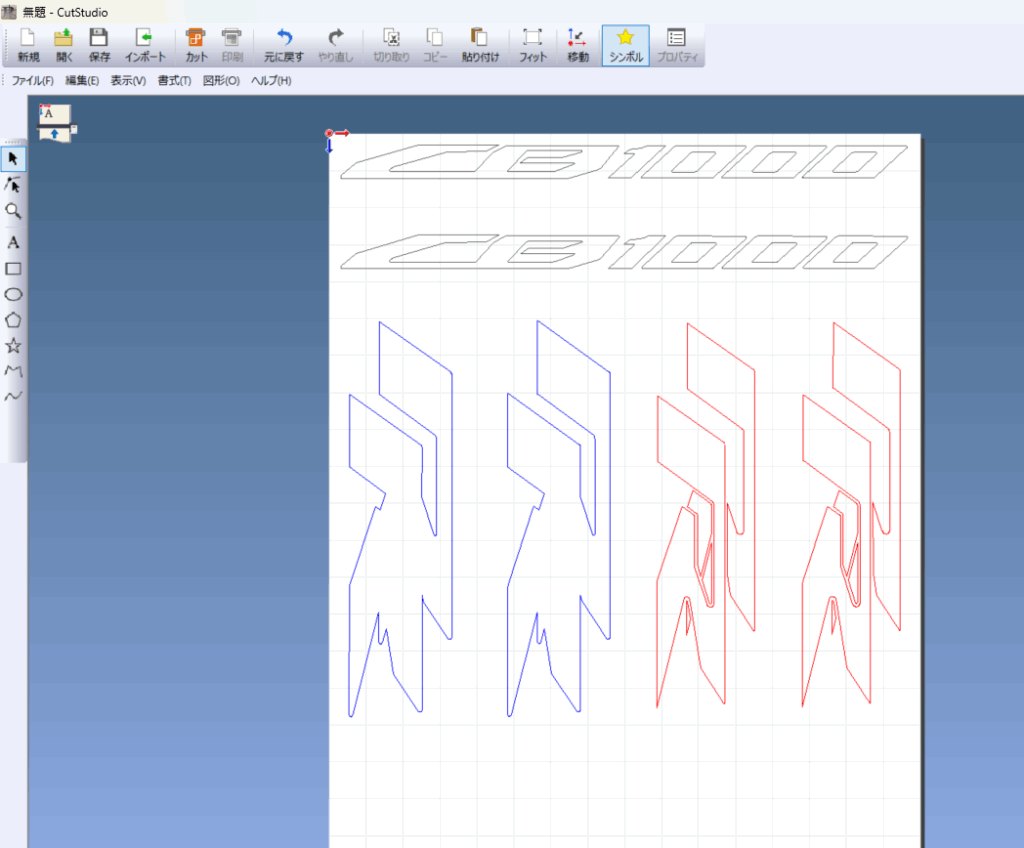The width and height of the screenshot is (1024, 848).
Task: Toggle the シンボル symbol panel
Action: [x=626, y=46]
